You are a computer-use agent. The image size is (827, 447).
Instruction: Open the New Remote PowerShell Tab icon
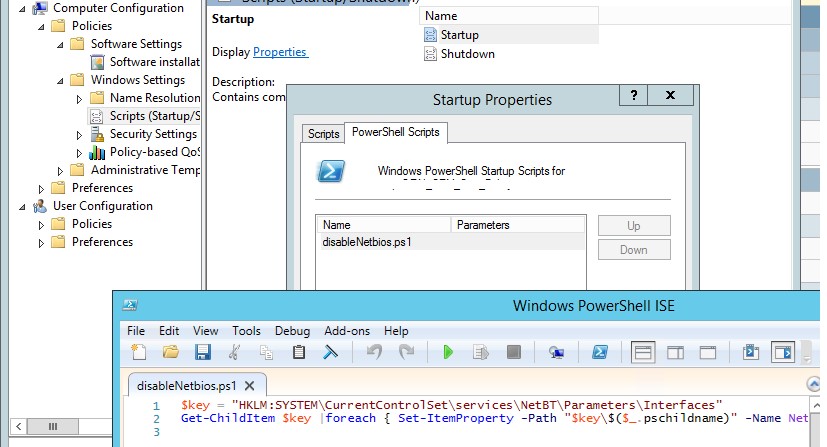[x=556, y=352]
